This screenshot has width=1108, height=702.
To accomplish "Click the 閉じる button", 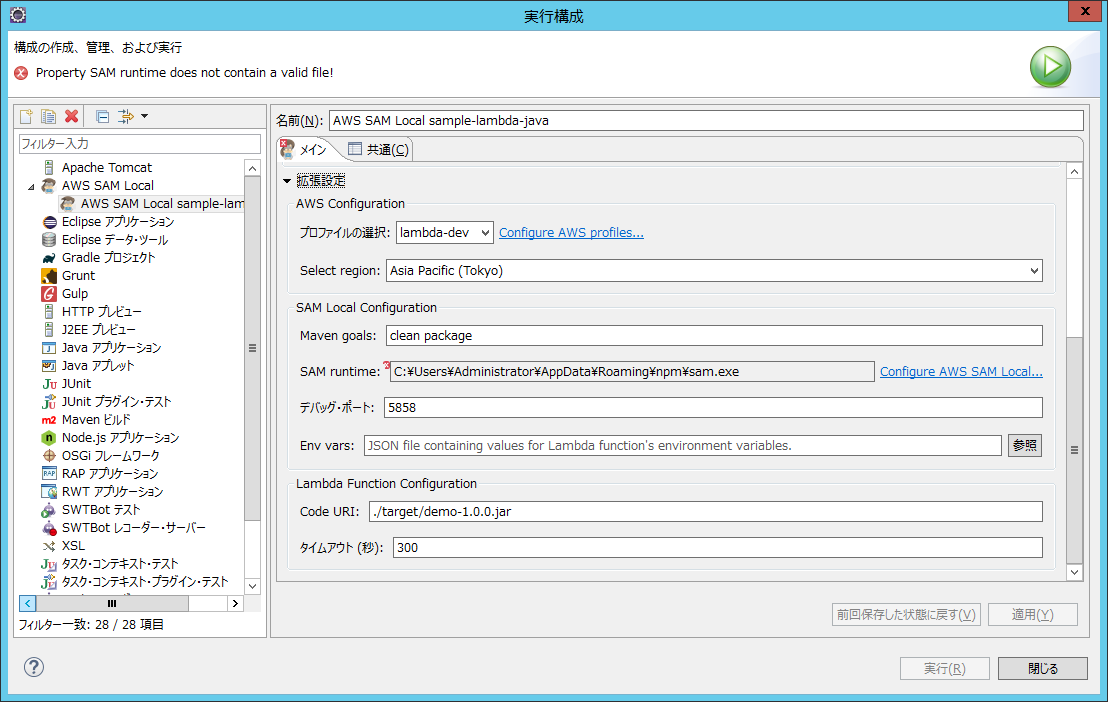I will click(1042, 669).
